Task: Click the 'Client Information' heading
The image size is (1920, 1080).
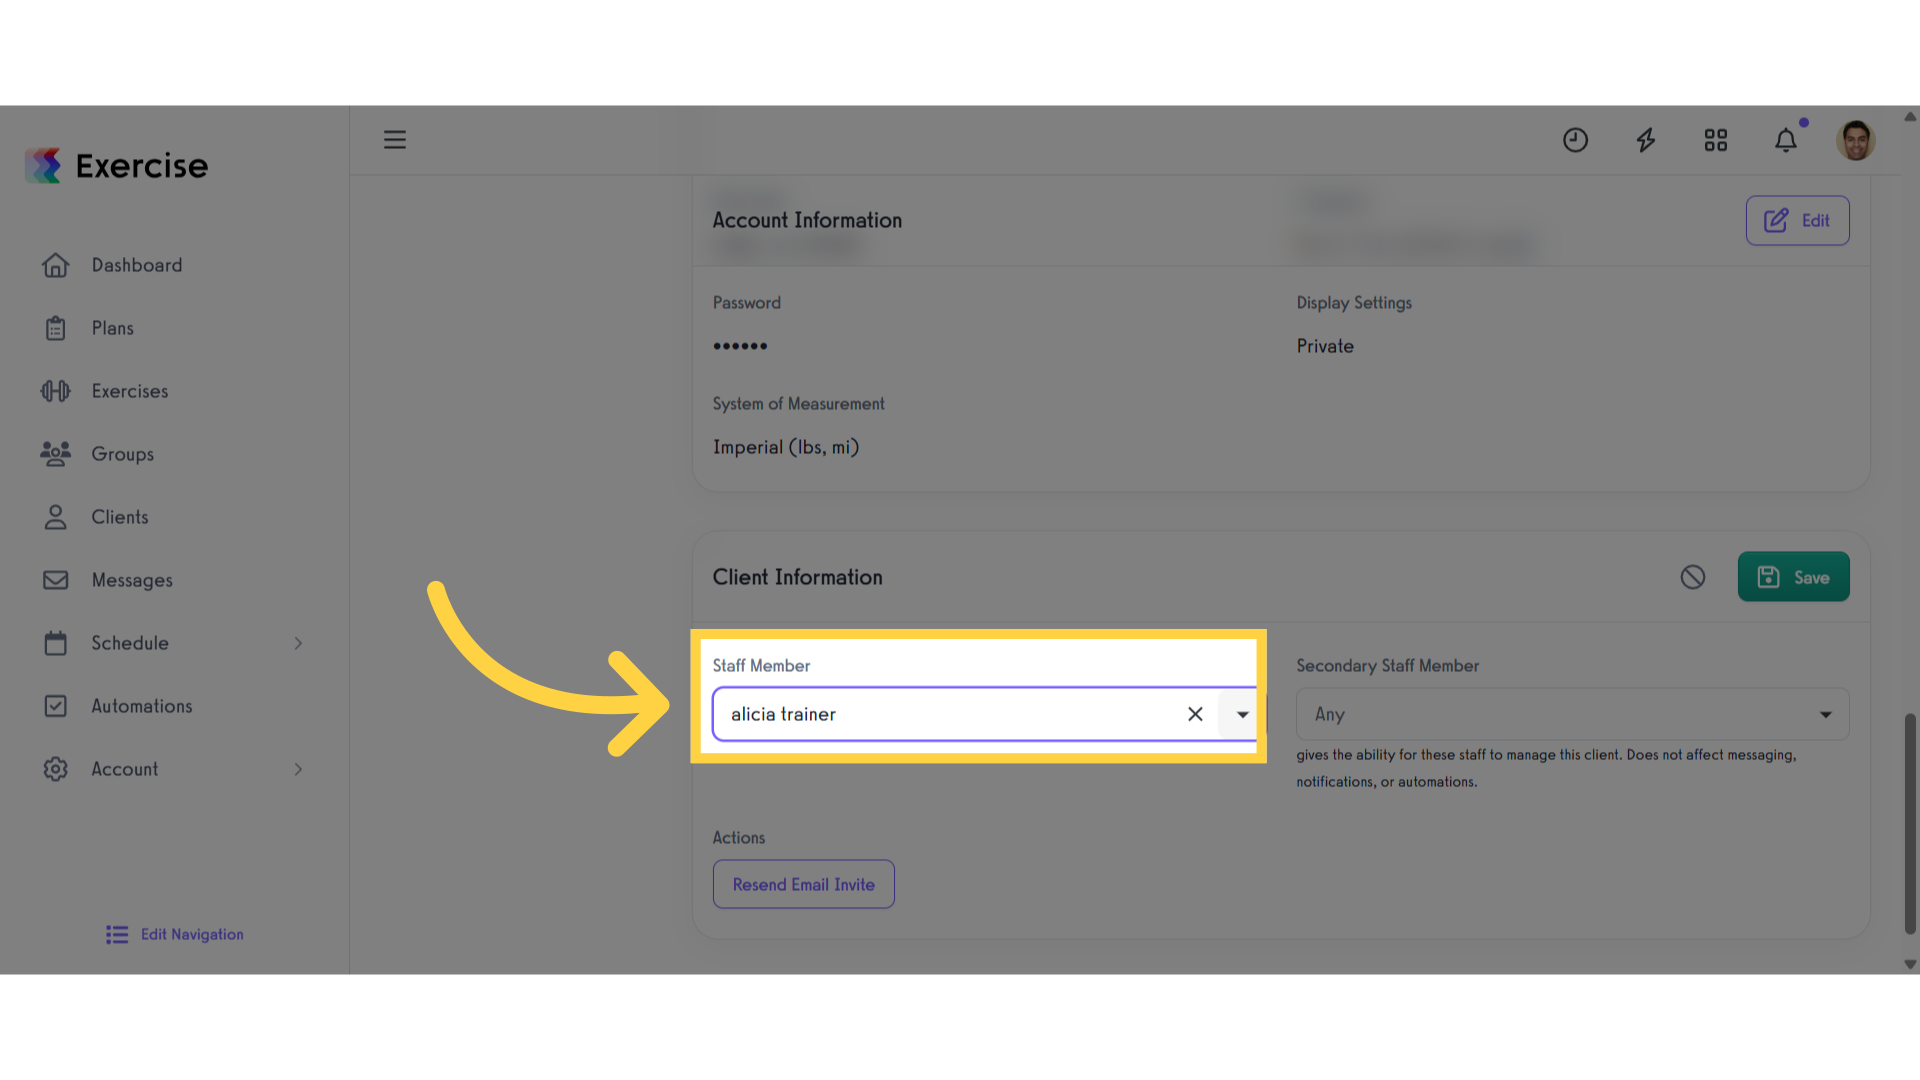Action: pyautogui.click(x=797, y=577)
